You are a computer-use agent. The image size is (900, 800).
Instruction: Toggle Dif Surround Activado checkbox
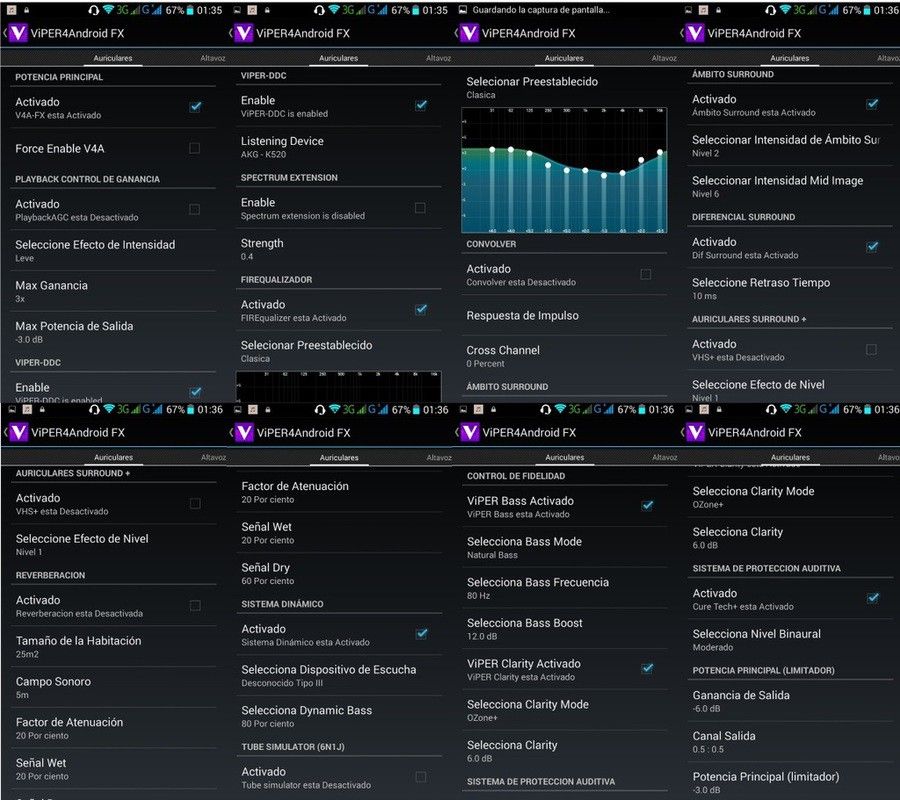point(872,247)
